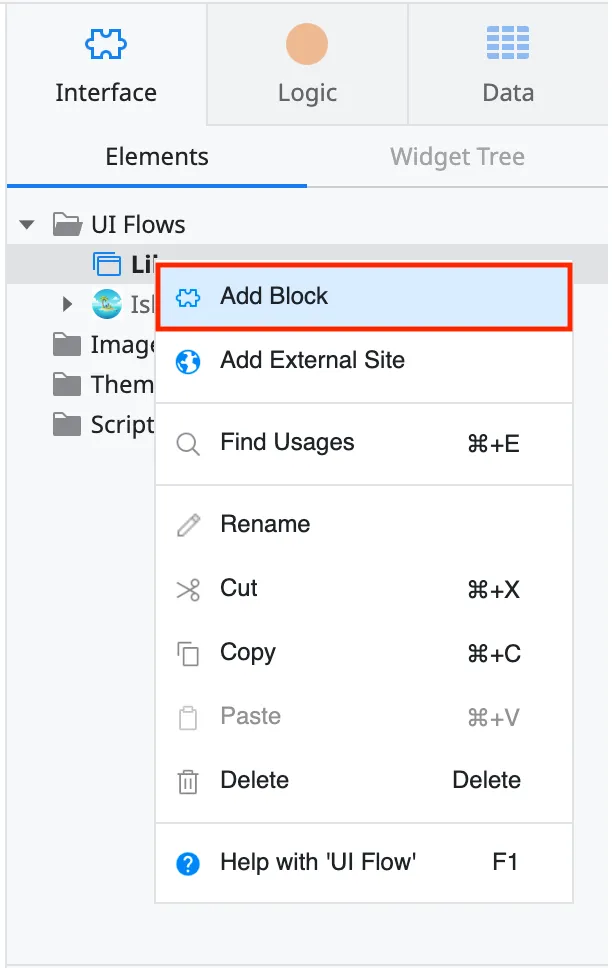
Task: Click the magnifier icon for Find Usages
Action: click(x=188, y=442)
